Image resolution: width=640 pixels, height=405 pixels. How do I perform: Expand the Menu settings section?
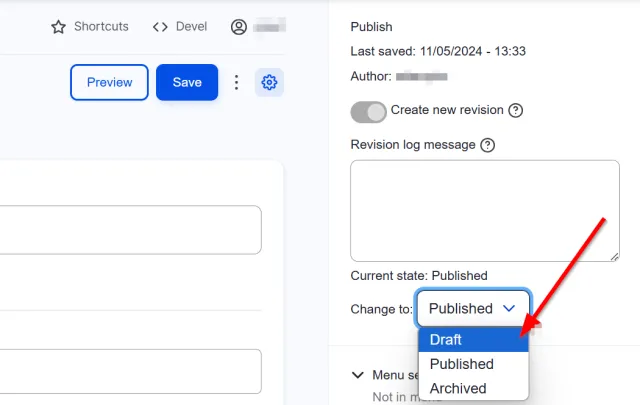[x=358, y=375]
